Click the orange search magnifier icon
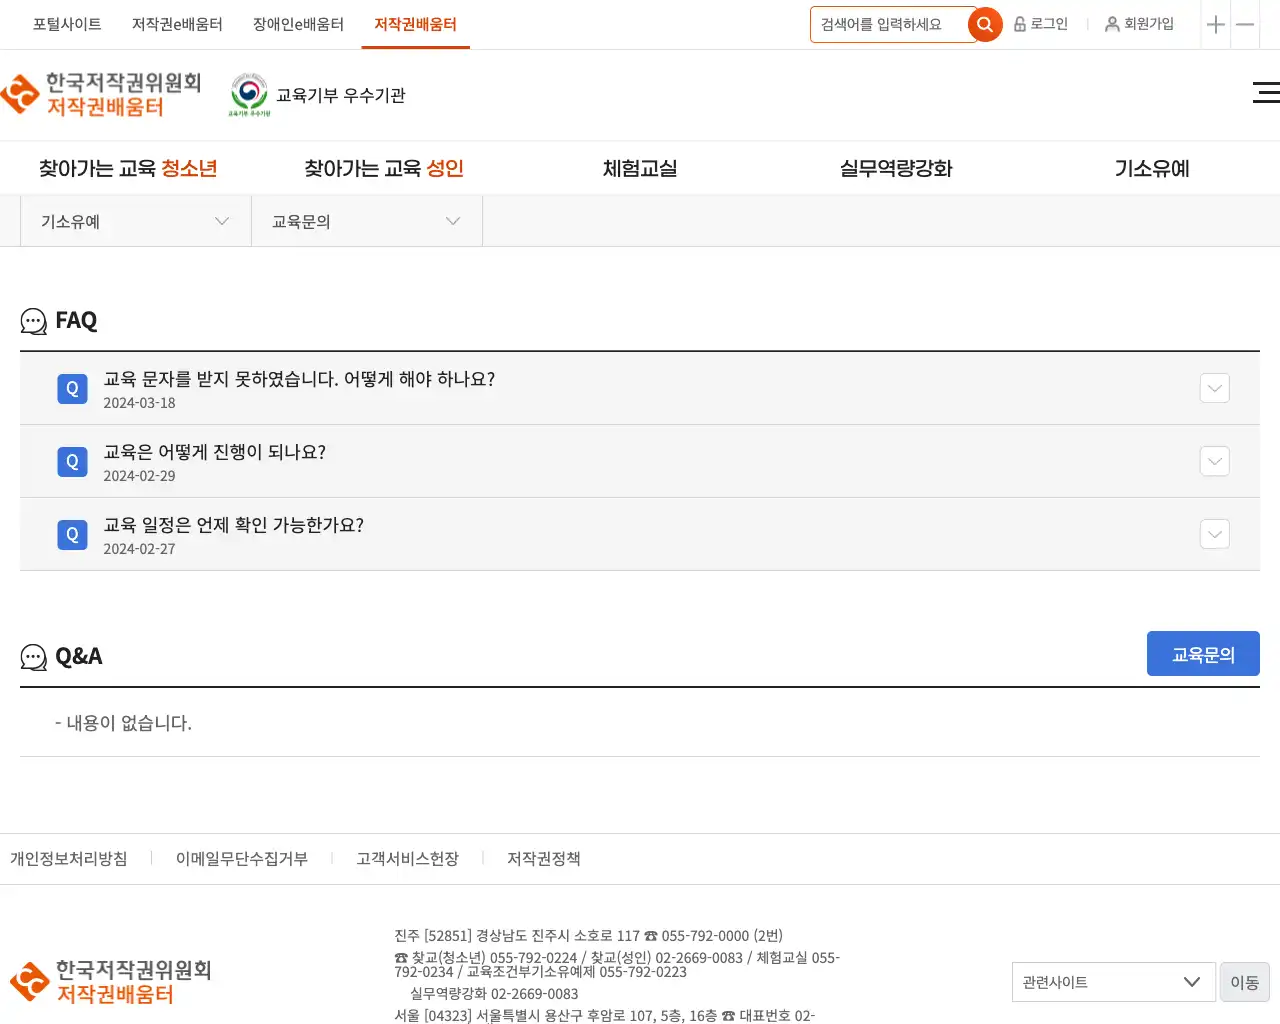The image size is (1280, 1024). tap(985, 25)
